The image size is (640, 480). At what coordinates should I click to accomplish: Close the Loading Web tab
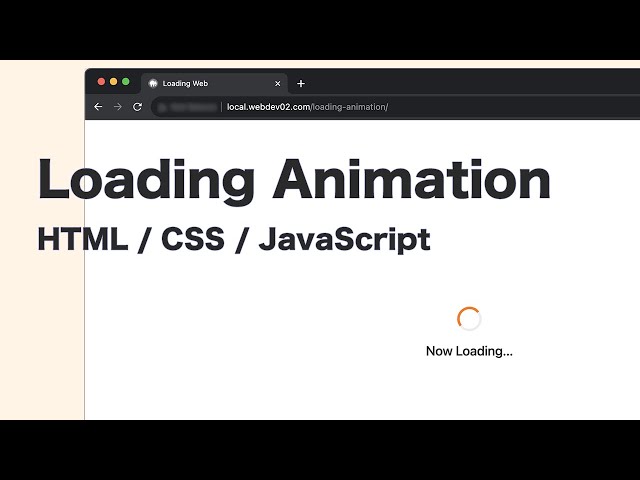coord(278,84)
